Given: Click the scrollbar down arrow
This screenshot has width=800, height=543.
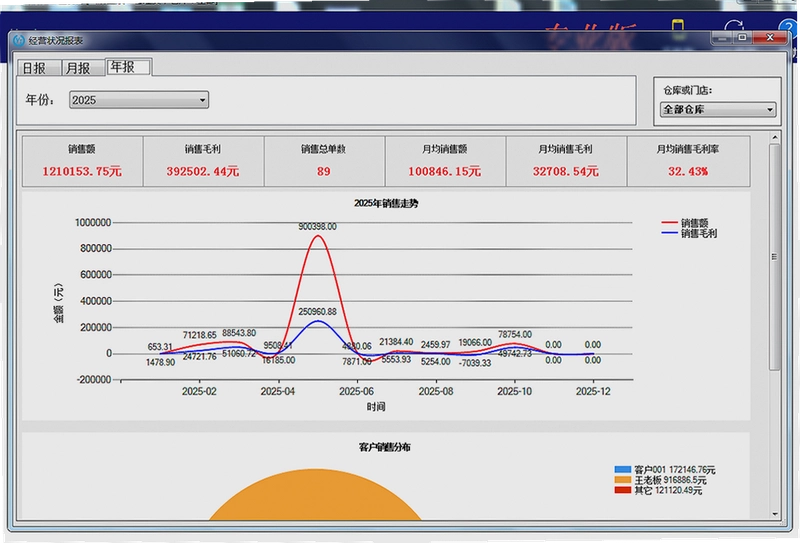Looking at the screenshot, I should [775, 514].
